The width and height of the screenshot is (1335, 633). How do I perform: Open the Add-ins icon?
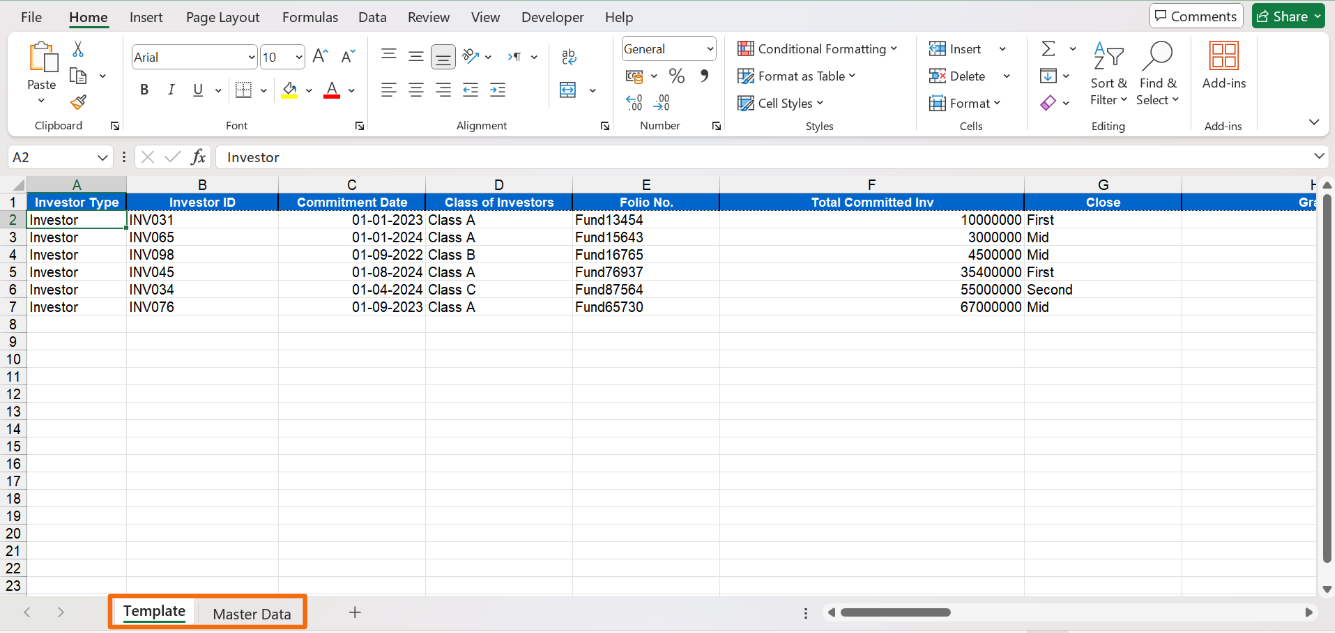(x=1223, y=66)
